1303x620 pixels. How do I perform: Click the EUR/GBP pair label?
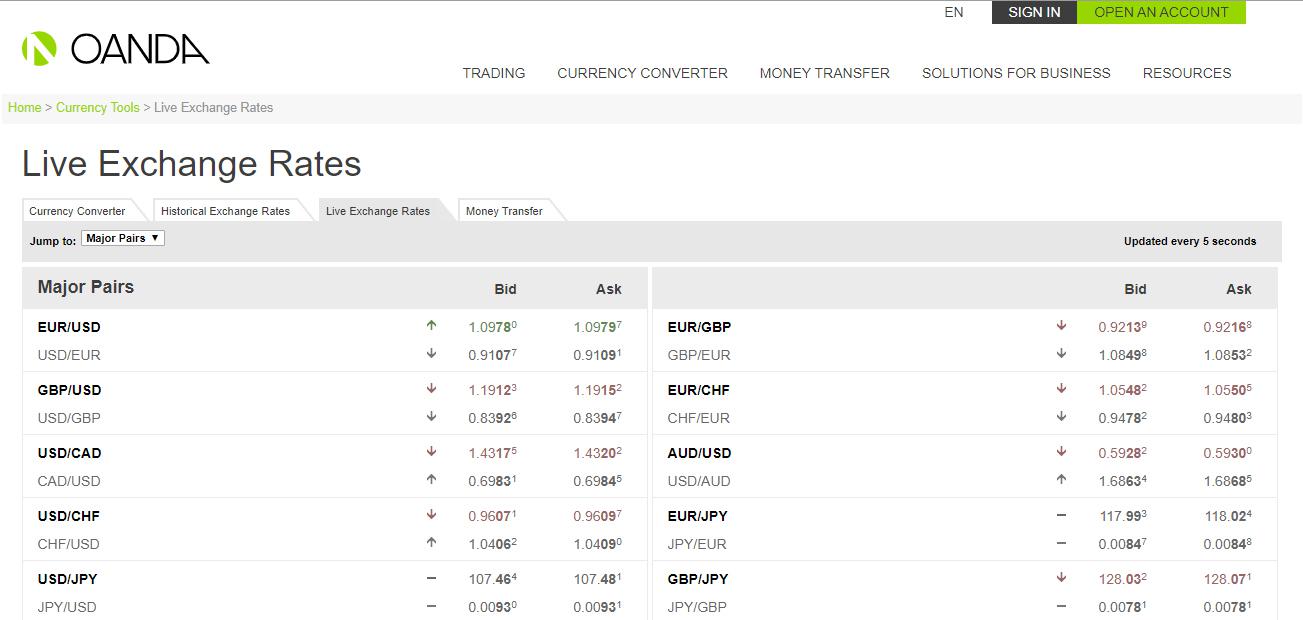pos(699,327)
